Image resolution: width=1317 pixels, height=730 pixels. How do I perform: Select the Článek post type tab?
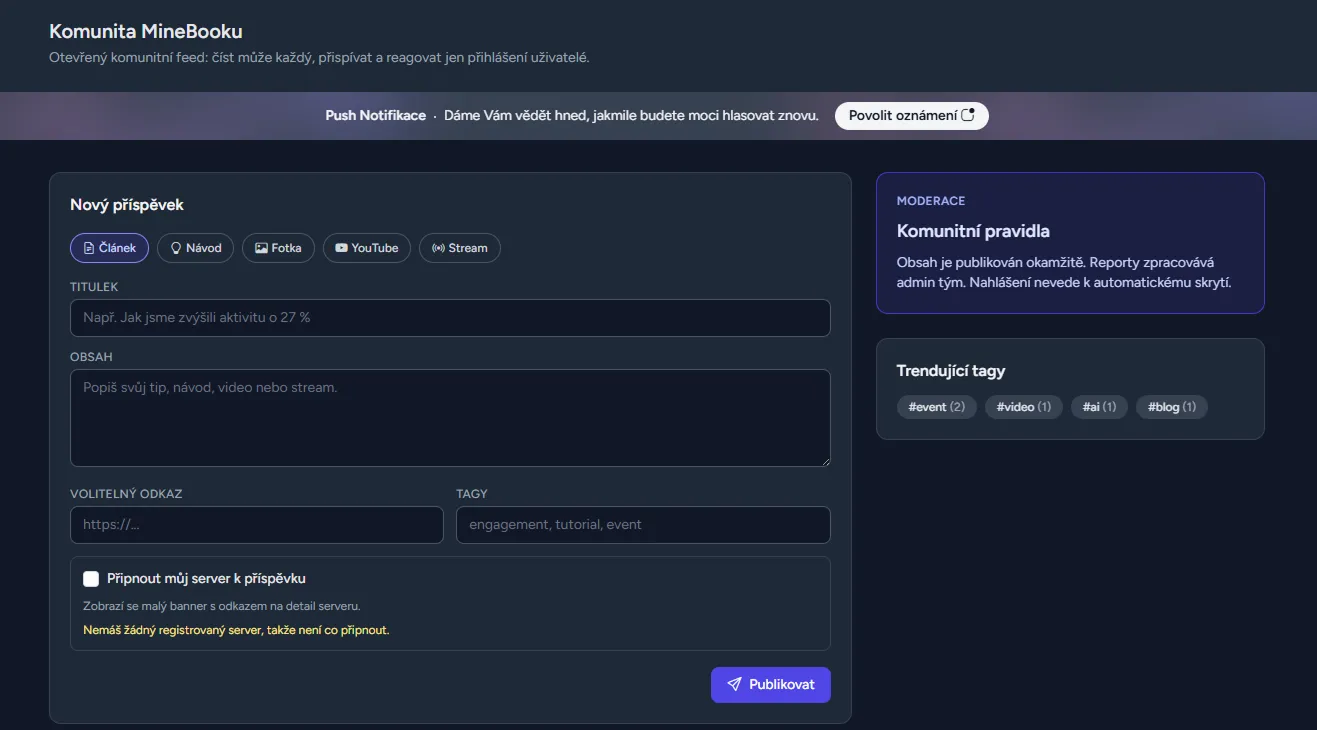point(109,248)
